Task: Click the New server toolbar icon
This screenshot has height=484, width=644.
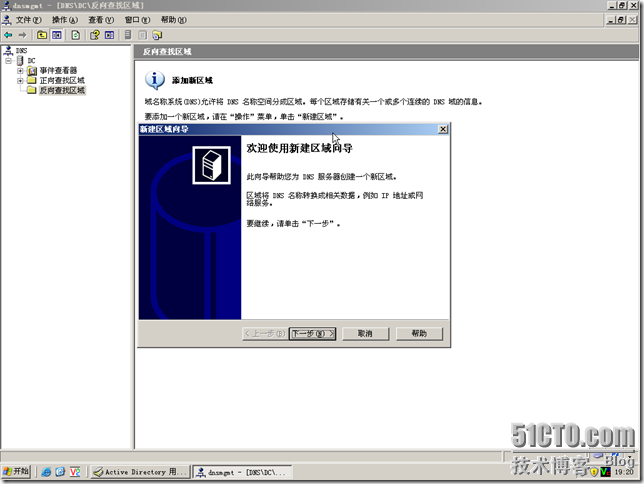Action: 128,35
